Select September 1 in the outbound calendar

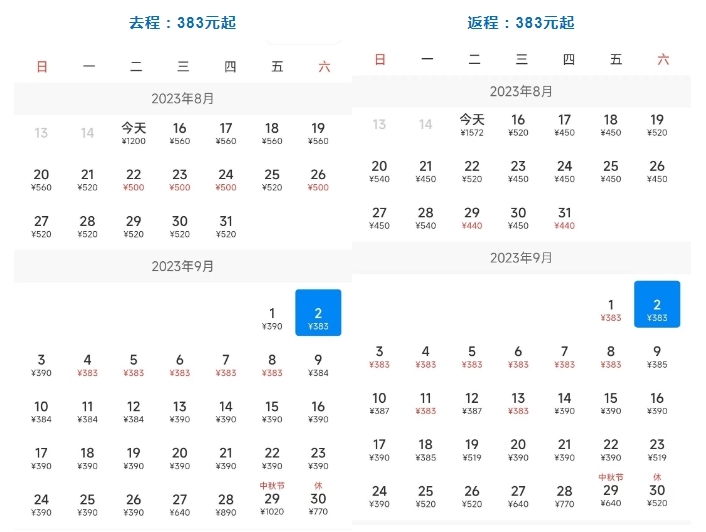pos(272,319)
